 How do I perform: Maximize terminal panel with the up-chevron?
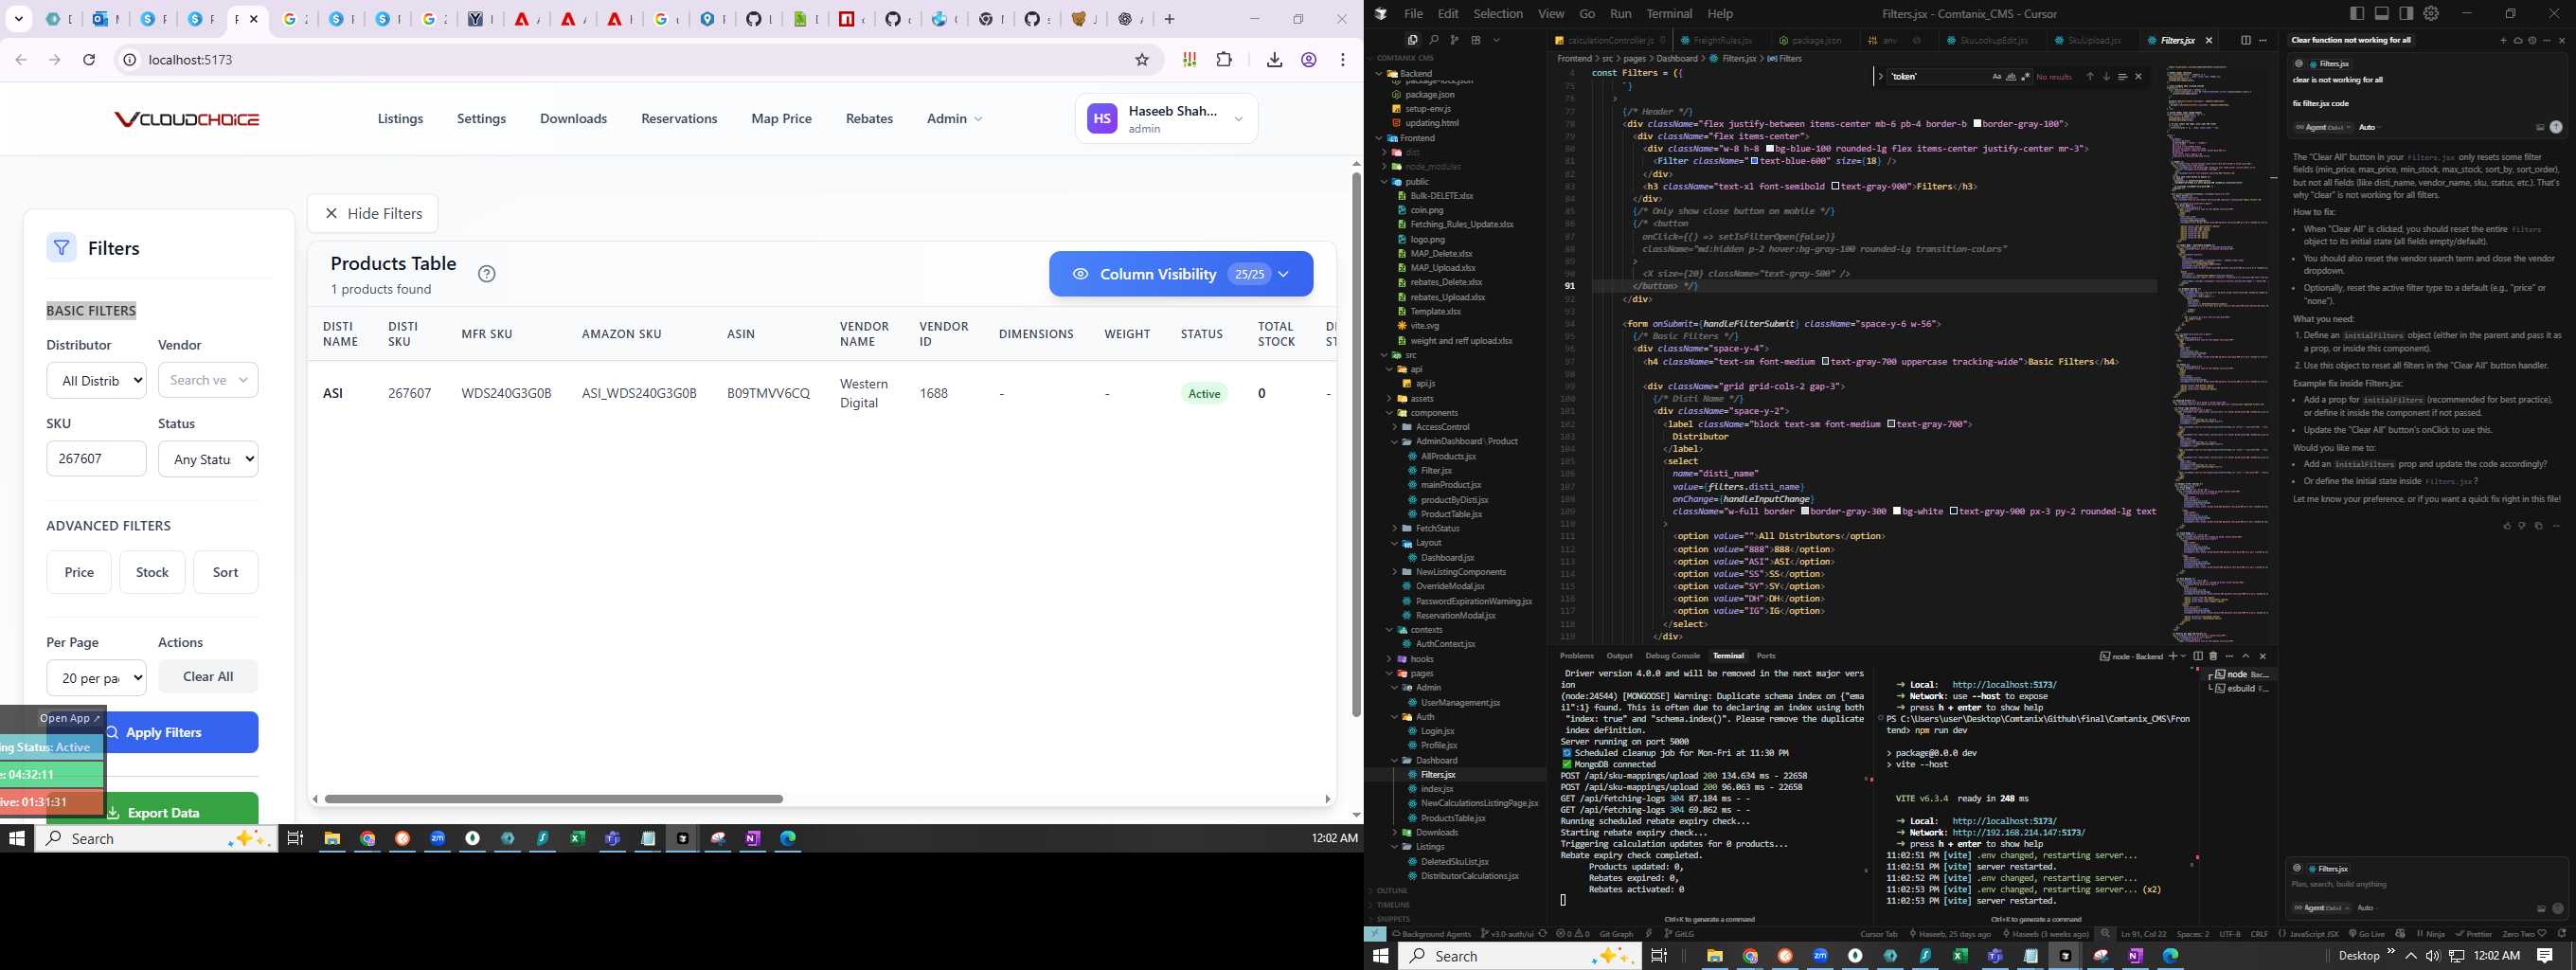[x=2246, y=656]
